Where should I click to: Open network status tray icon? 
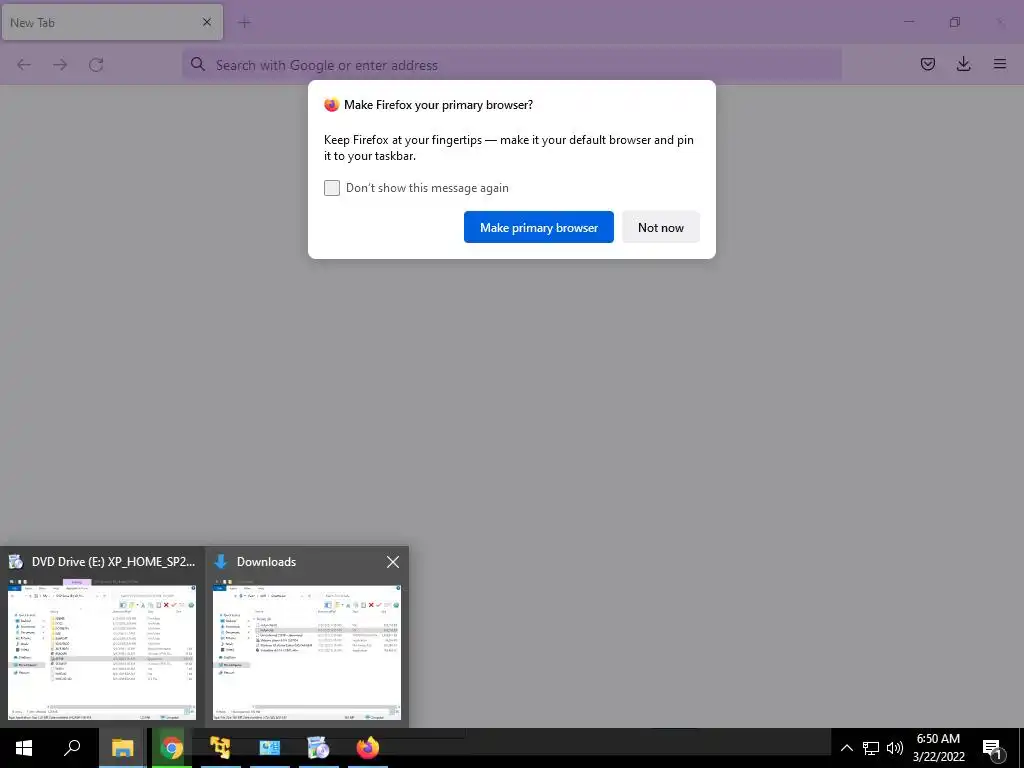pos(871,748)
